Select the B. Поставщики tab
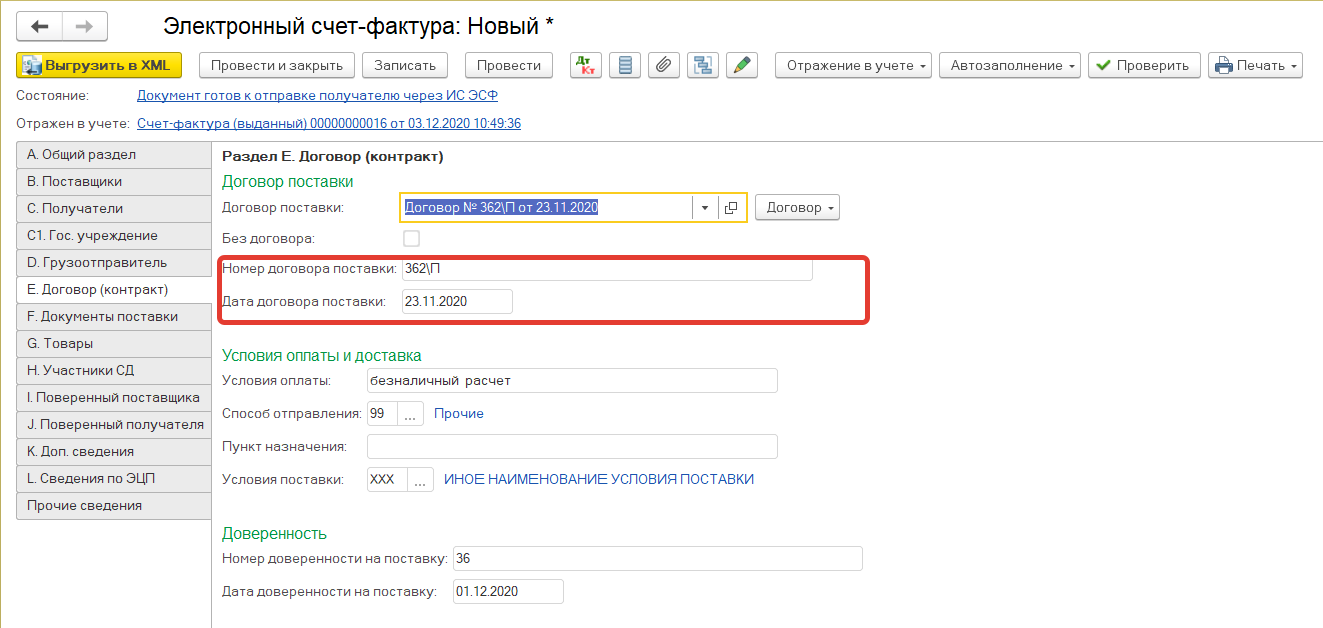The image size is (1323, 628). pos(113,181)
